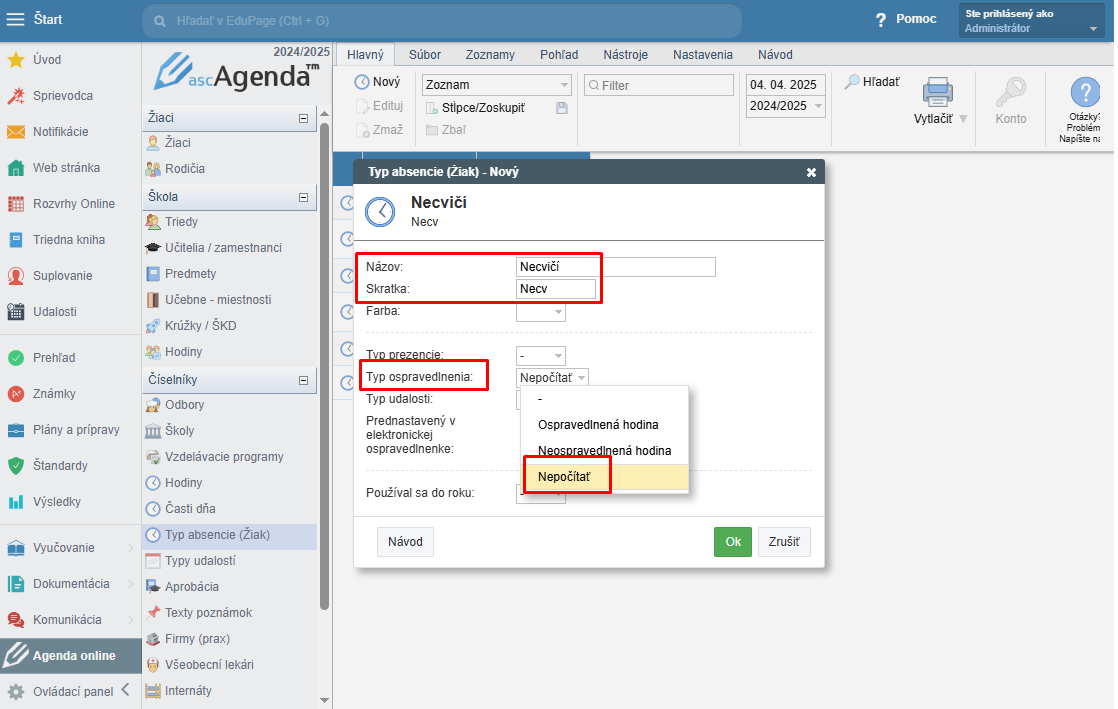1118x709 pixels.
Task: Click the Názov text field
Action: [x=615, y=267]
